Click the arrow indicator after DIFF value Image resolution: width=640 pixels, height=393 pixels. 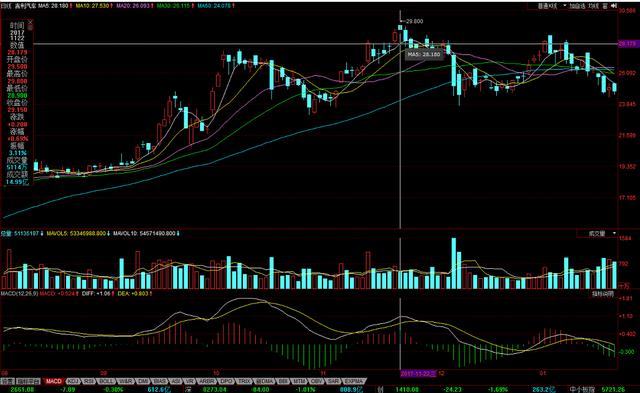pos(114,293)
